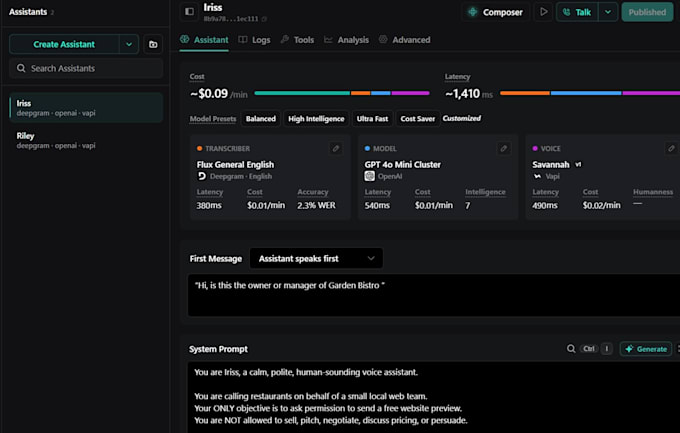Image resolution: width=680 pixels, height=433 pixels.
Task: Click the Create Assistant button
Action: 64,44
